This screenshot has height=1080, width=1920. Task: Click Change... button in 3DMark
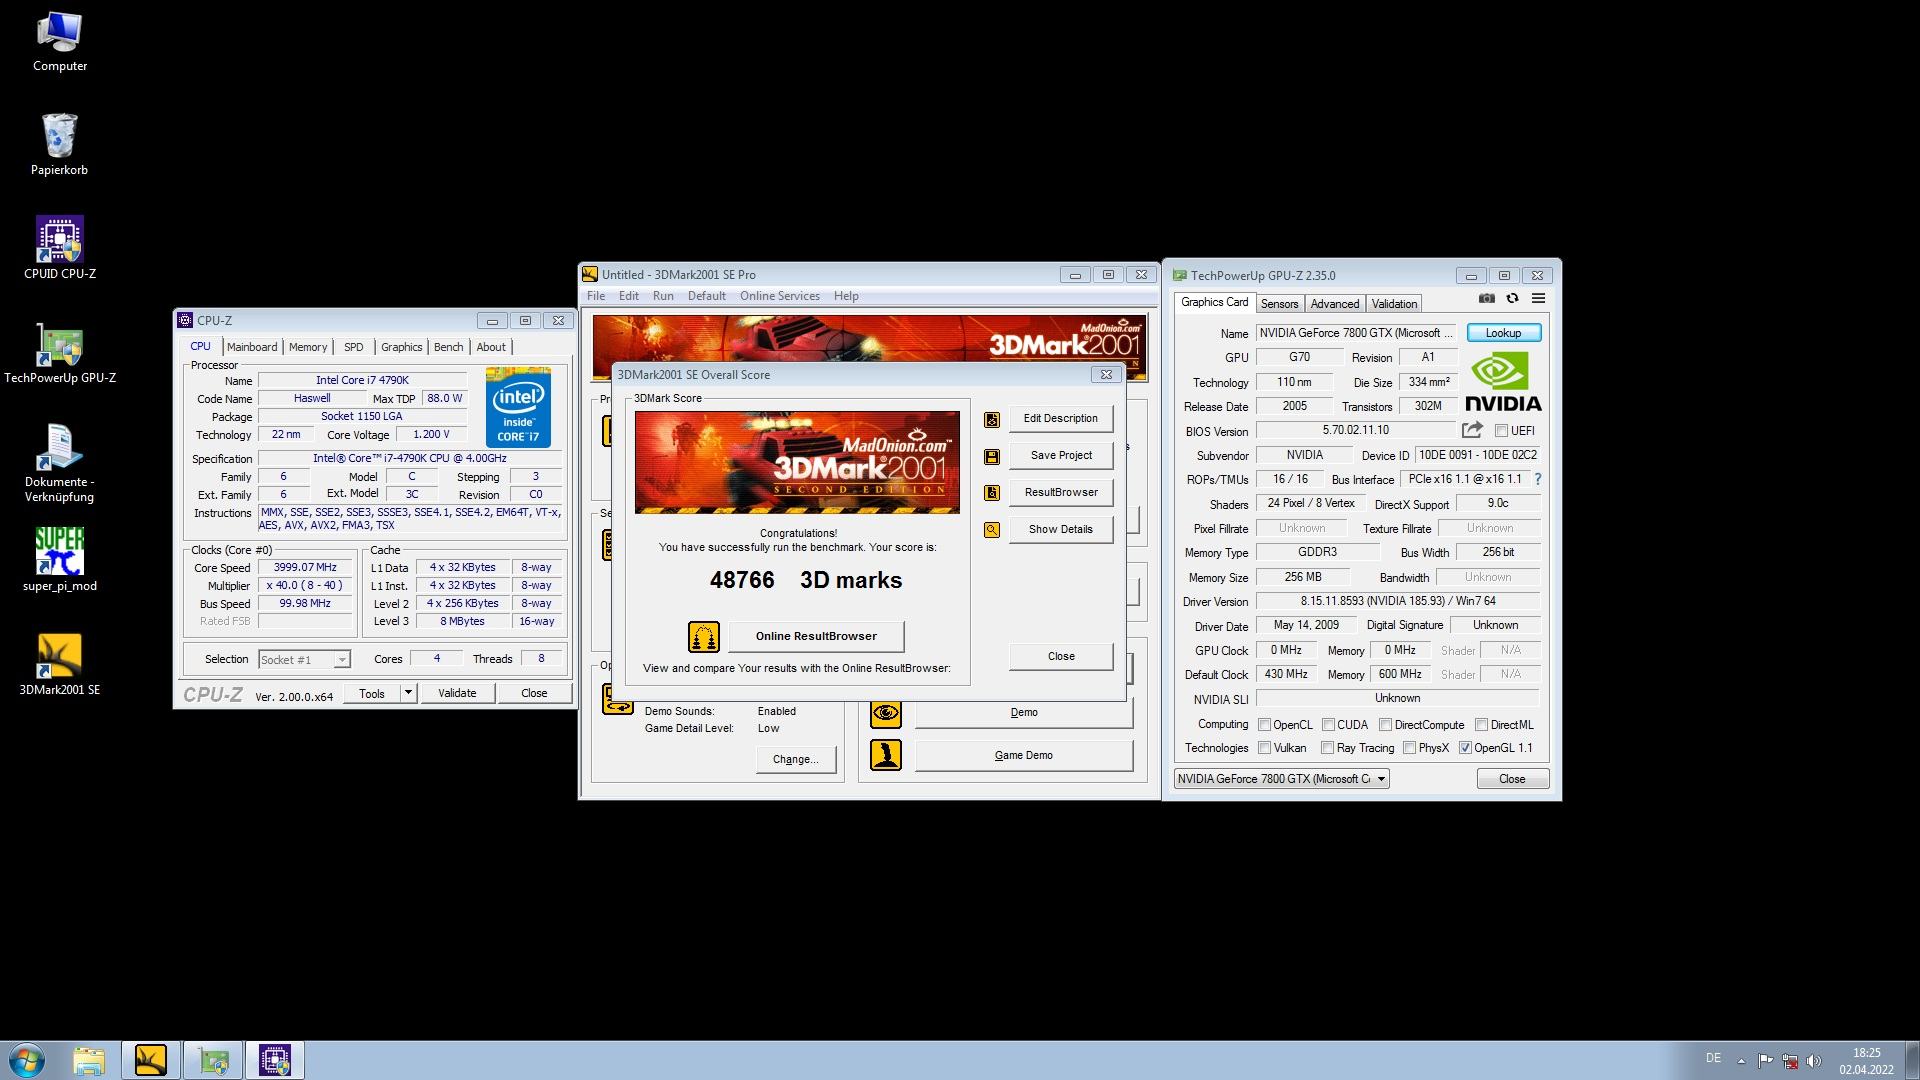click(x=796, y=760)
